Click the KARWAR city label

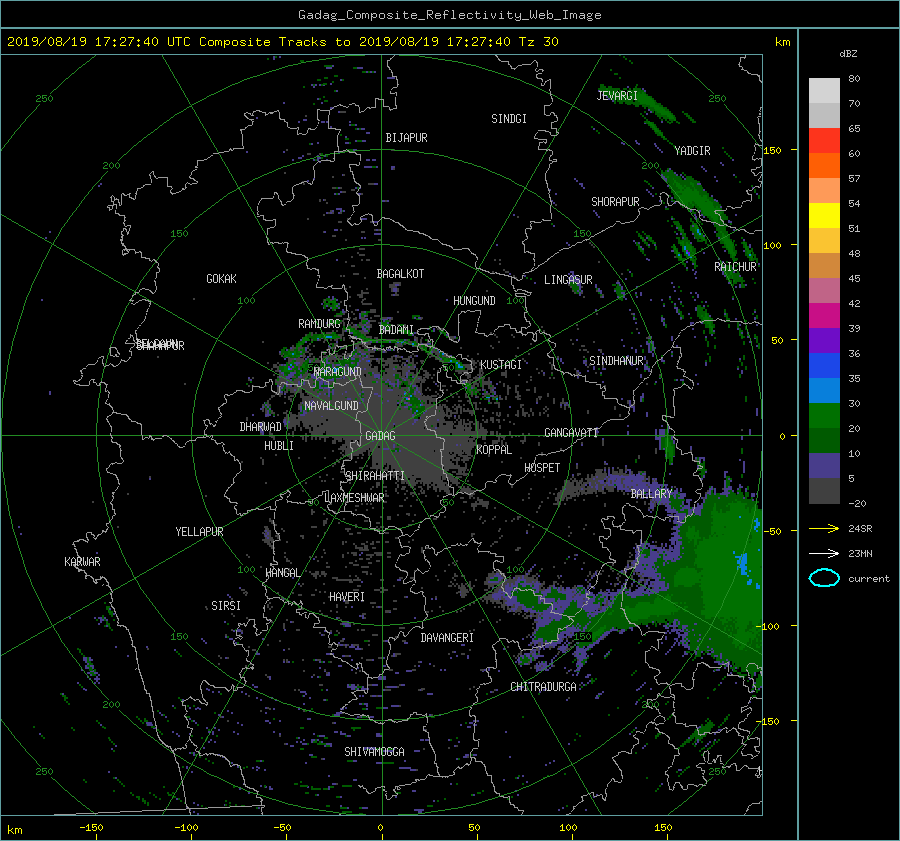coord(82,562)
